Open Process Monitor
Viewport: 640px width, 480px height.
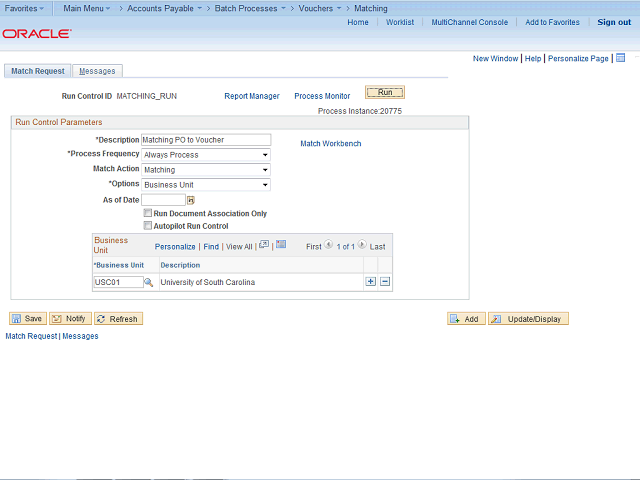pyautogui.click(x=322, y=96)
